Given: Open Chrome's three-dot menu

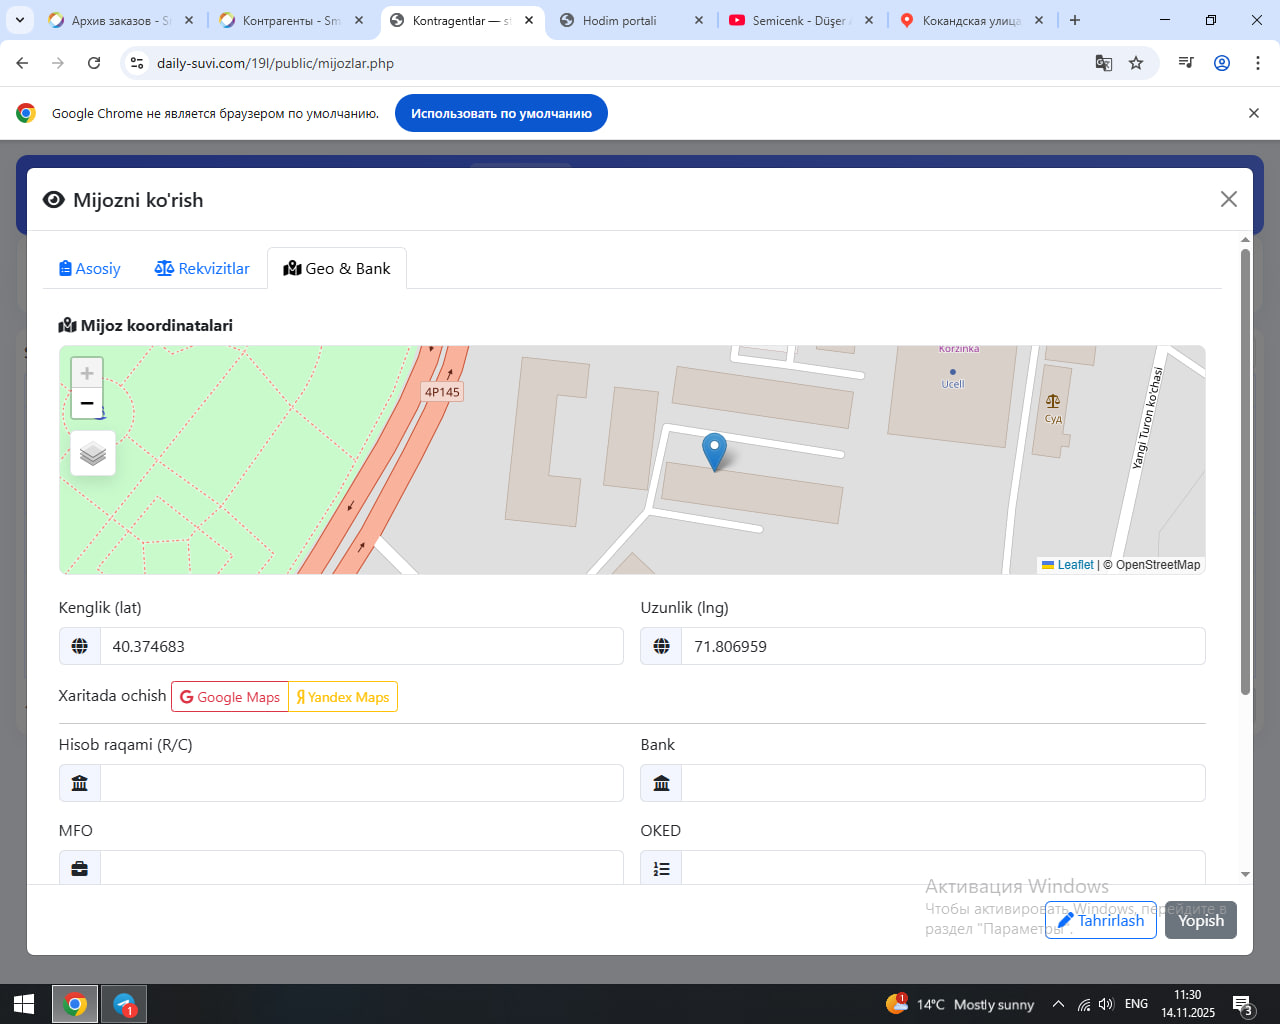Looking at the screenshot, I should [1258, 63].
